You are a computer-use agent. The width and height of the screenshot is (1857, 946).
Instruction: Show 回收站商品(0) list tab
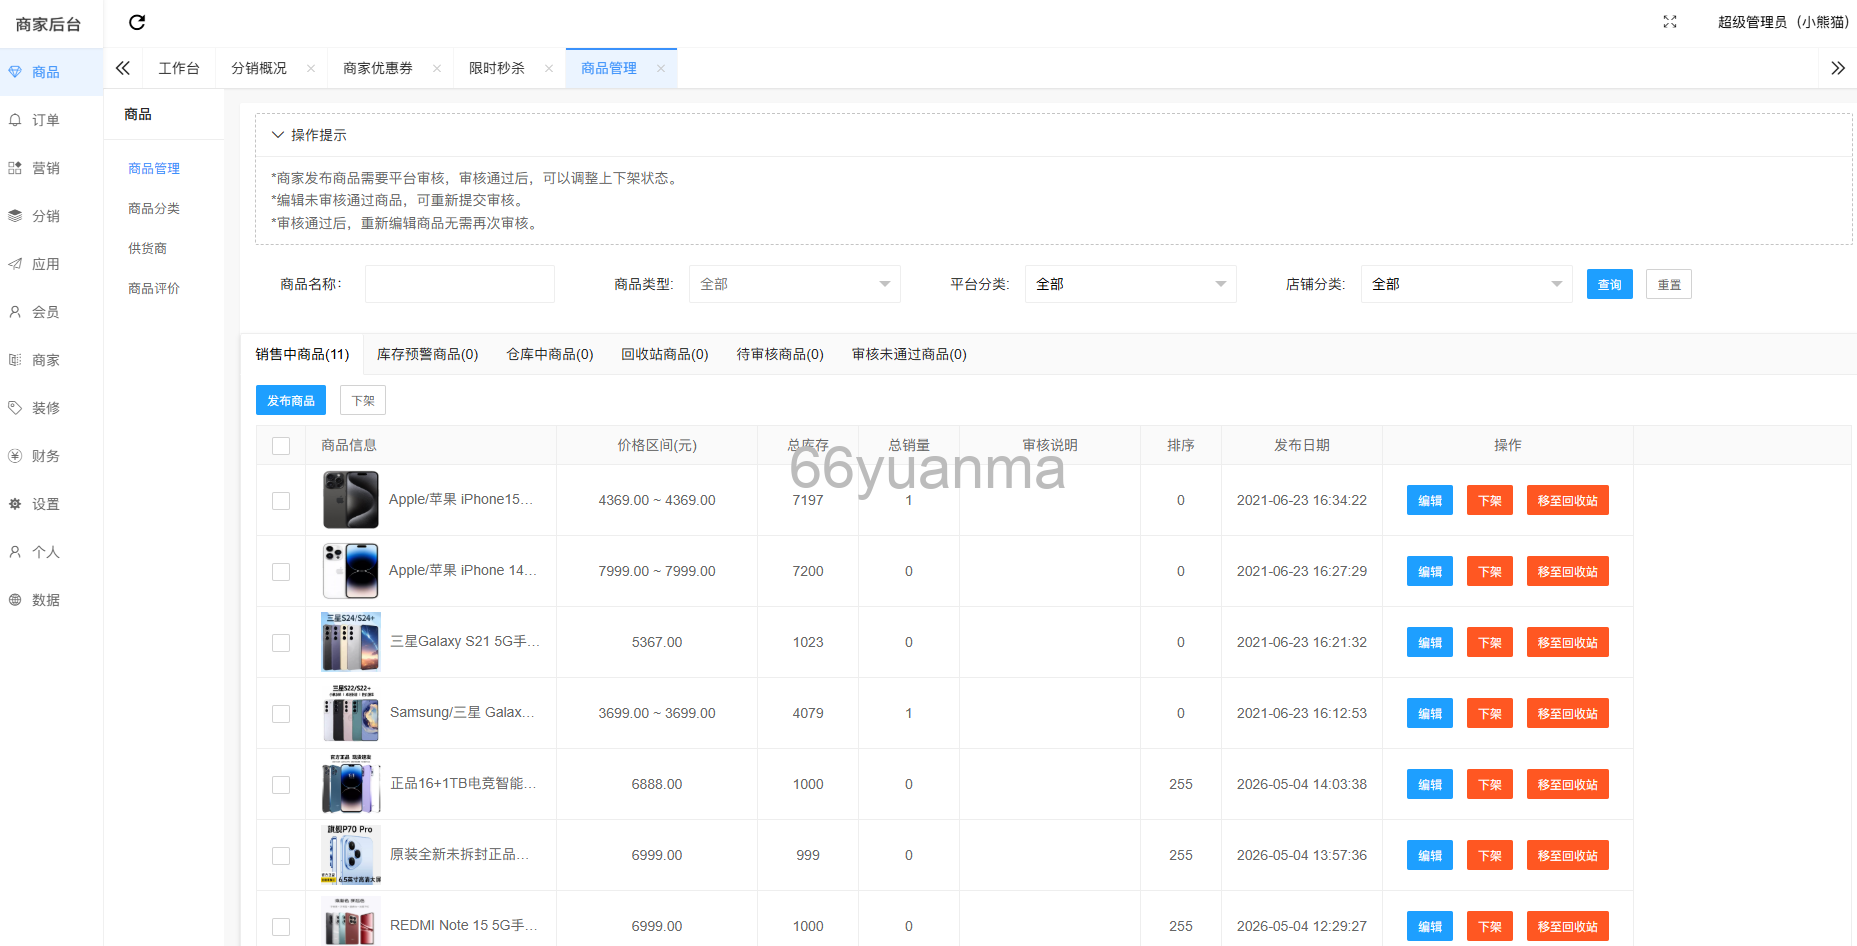pyautogui.click(x=665, y=354)
